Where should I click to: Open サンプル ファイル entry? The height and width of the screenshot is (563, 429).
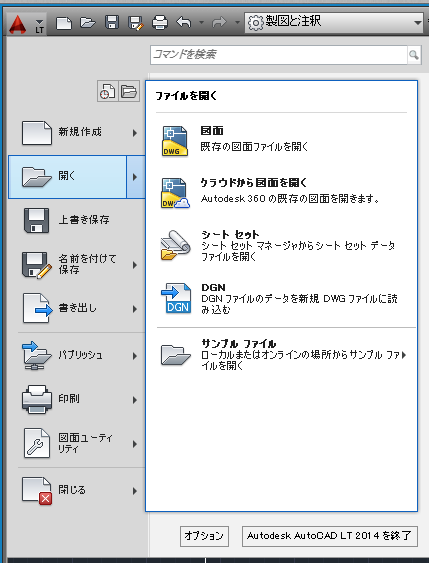pyautogui.click(x=281, y=355)
